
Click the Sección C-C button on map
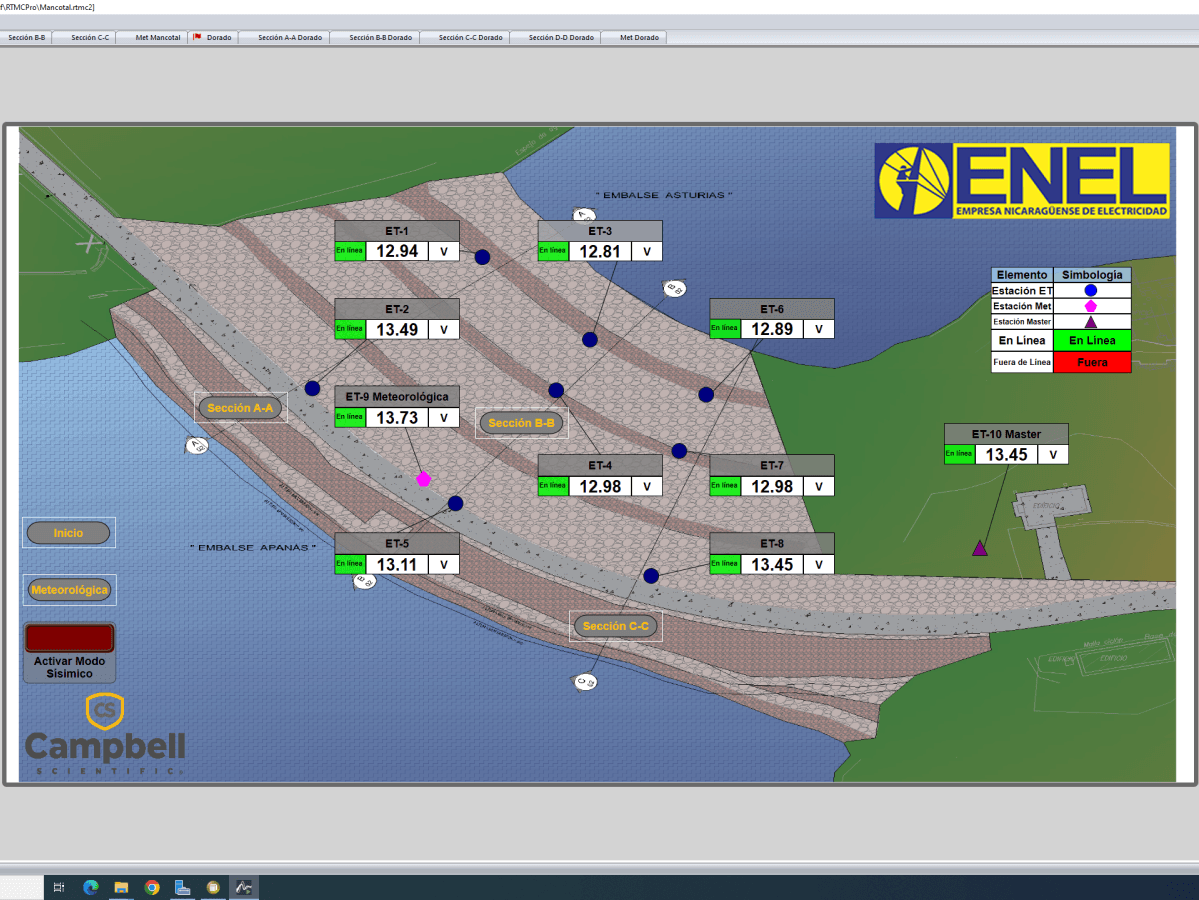[616, 625]
